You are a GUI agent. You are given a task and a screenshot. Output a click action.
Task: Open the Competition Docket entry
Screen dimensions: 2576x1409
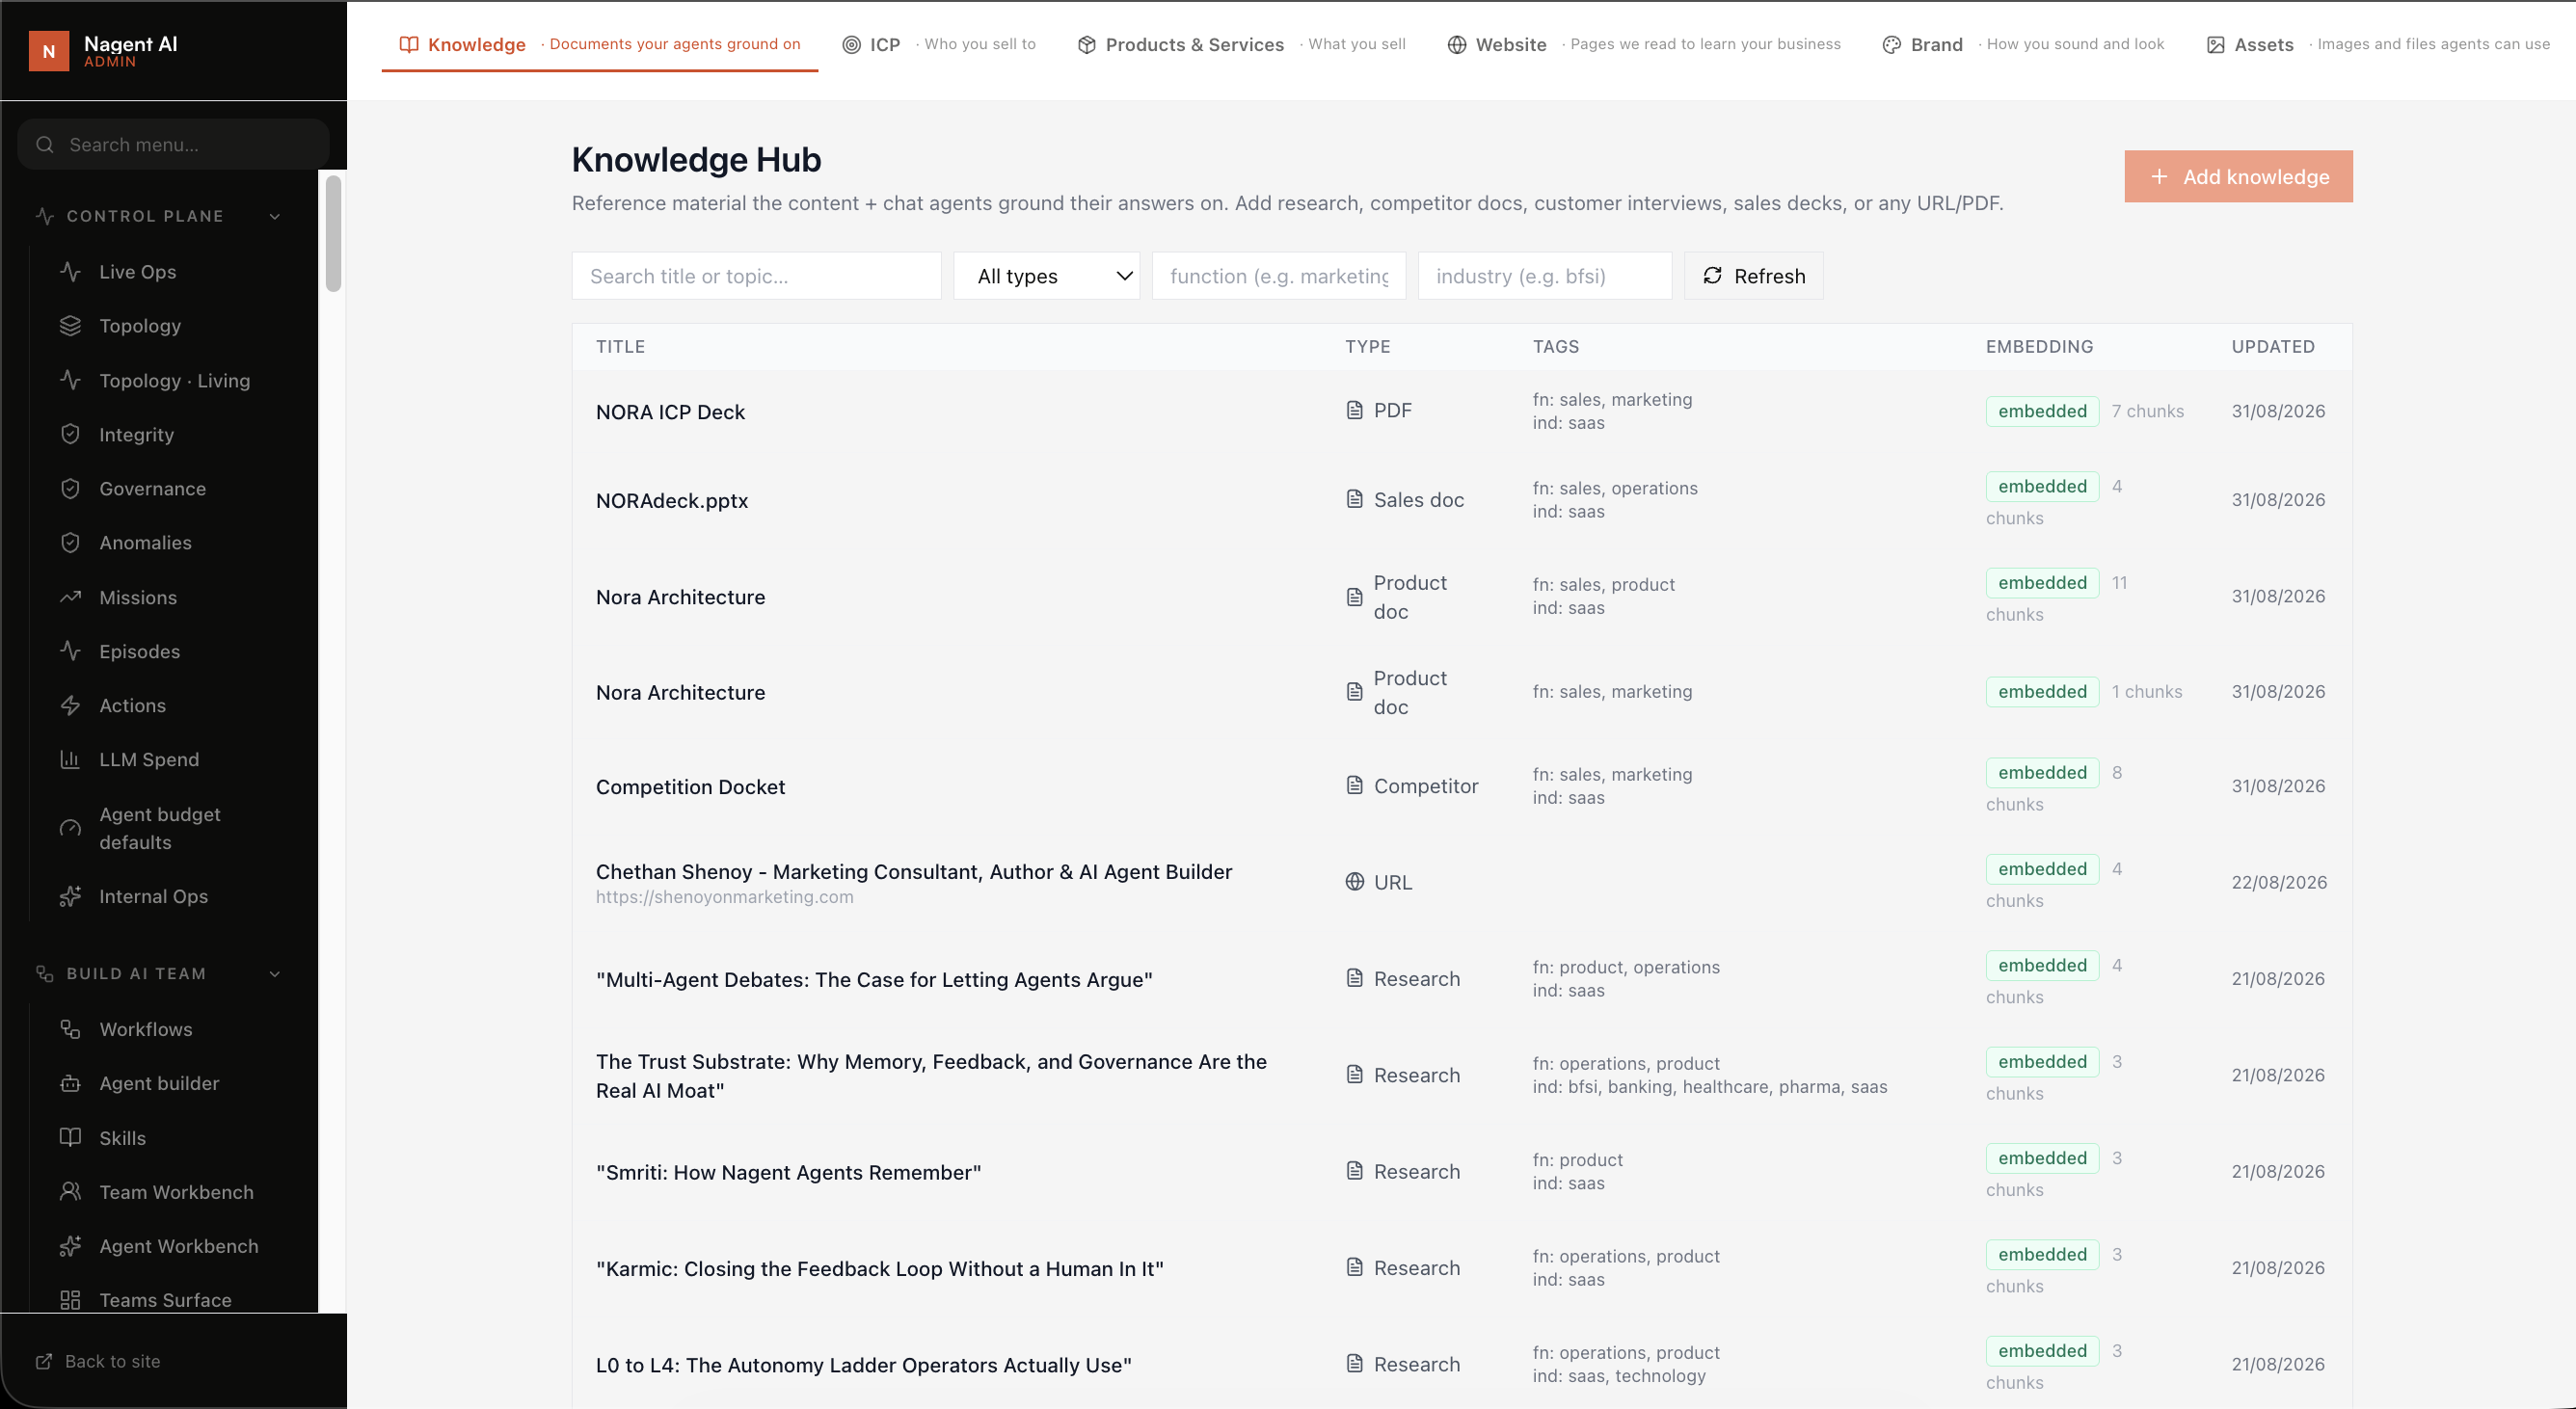point(690,786)
